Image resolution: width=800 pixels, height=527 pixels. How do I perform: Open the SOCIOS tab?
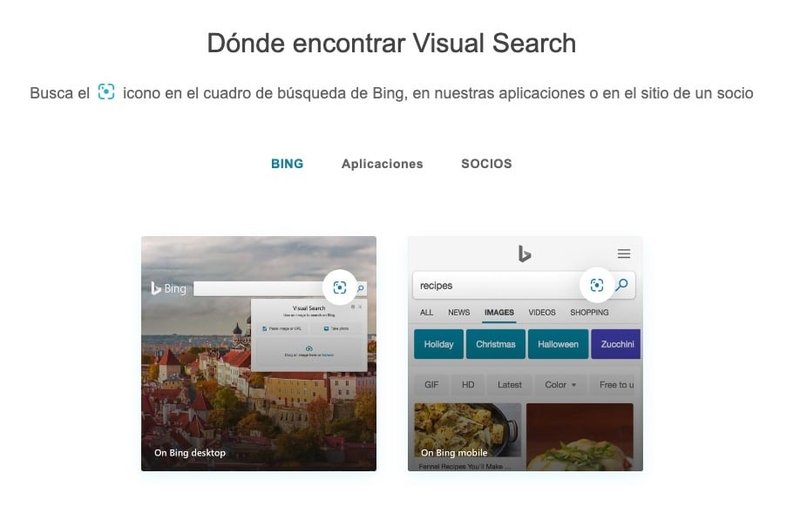(486, 164)
